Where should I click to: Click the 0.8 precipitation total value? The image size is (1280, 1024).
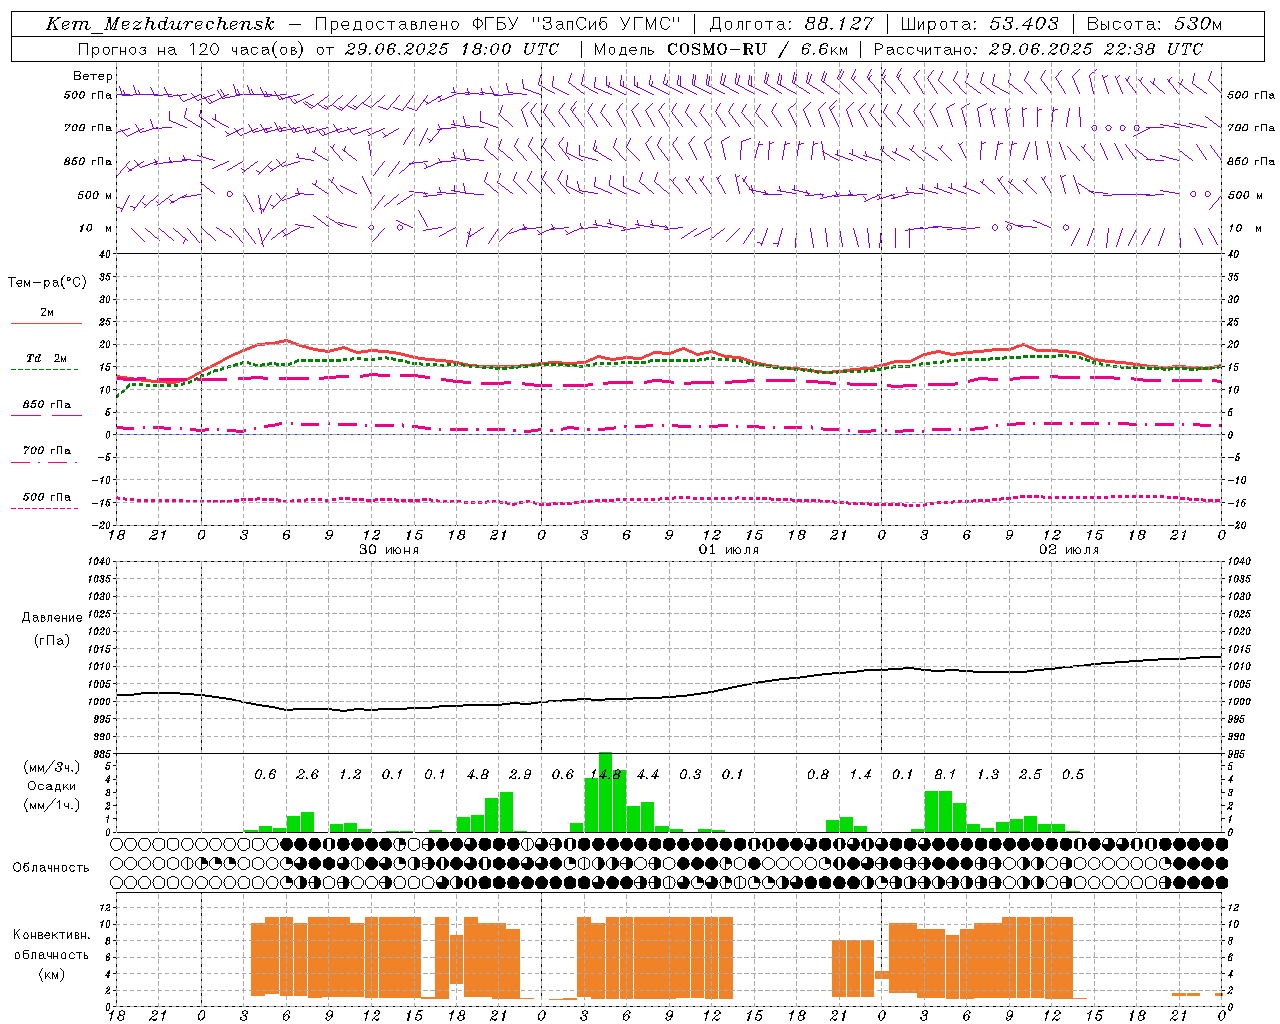[x=818, y=775]
